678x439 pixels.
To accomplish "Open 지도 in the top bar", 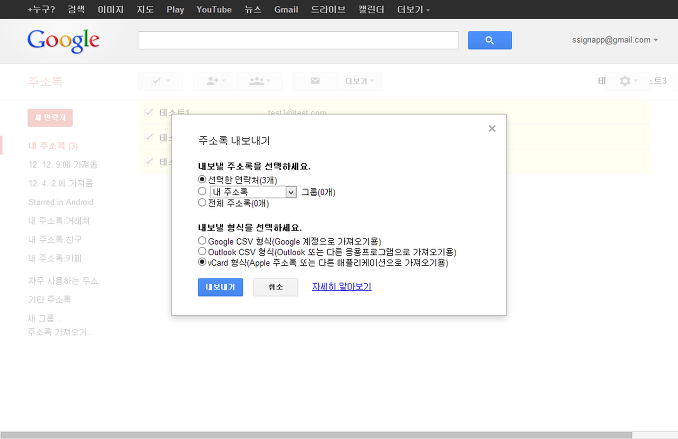I will (x=145, y=10).
